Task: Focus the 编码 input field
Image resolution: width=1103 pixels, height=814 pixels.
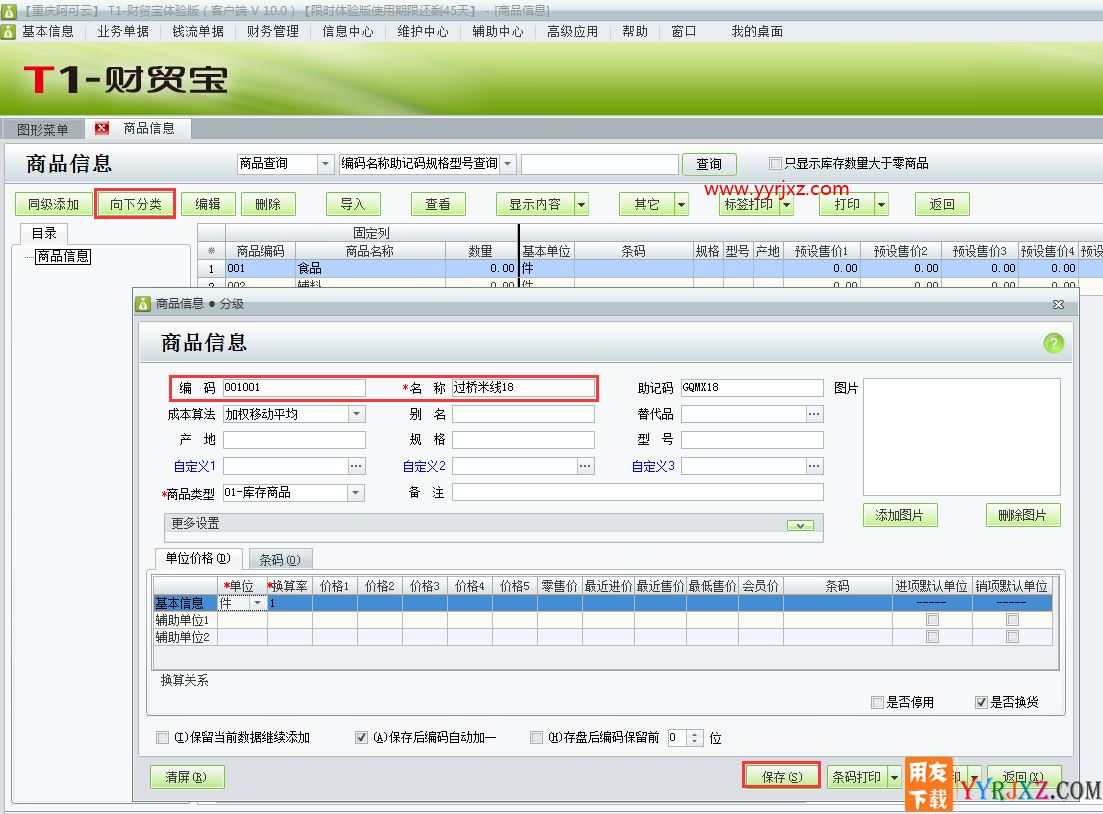Action: [x=294, y=388]
